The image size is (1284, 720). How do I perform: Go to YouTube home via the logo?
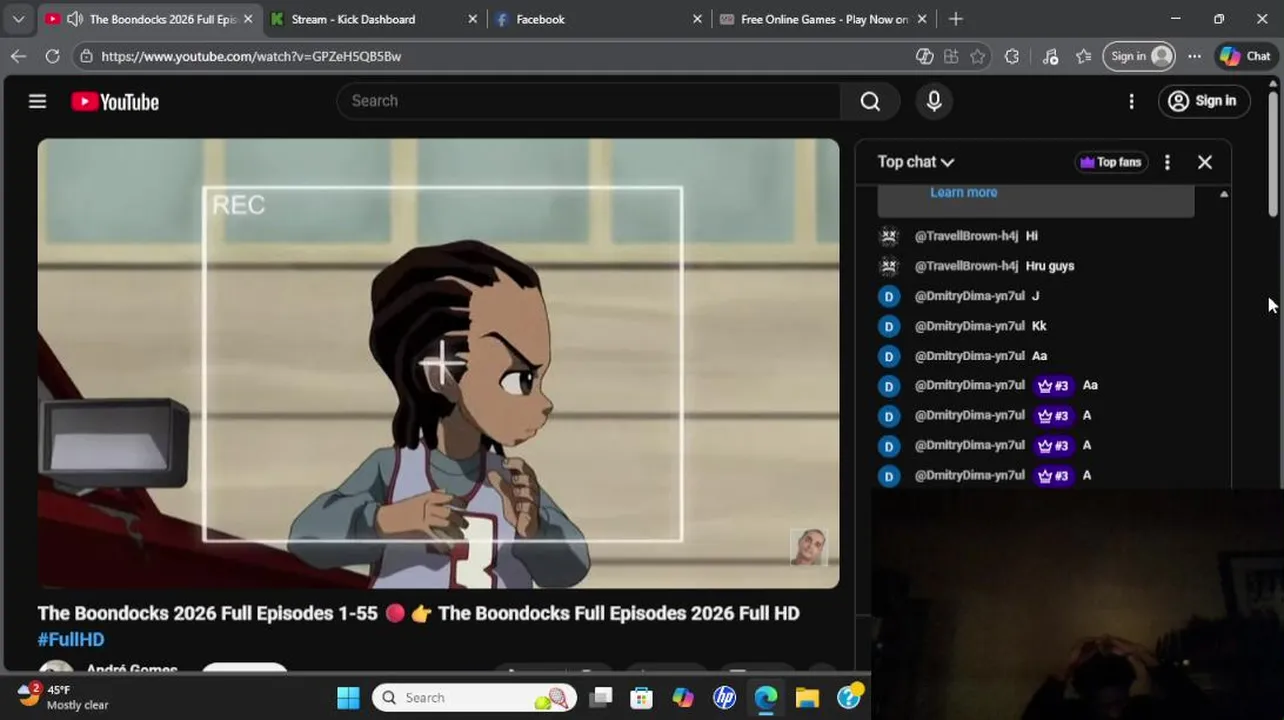[115, 102]
